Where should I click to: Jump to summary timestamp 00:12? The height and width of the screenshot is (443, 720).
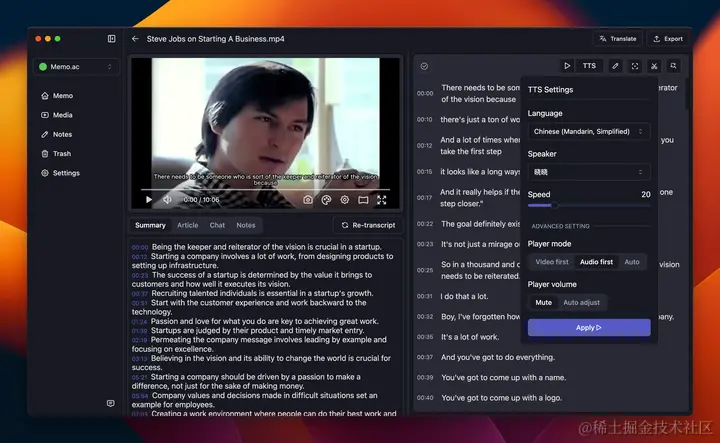[140, 257]
